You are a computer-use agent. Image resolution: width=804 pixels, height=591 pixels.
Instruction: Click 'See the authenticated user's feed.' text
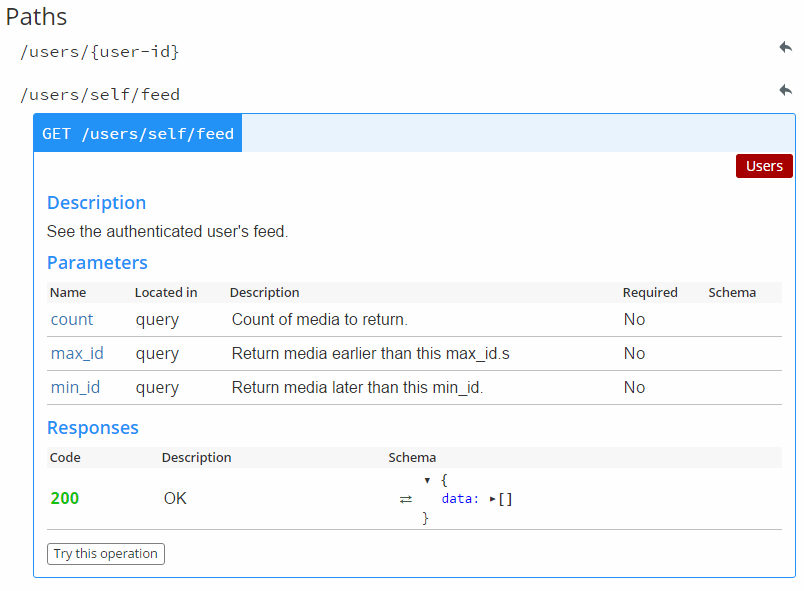168,231
